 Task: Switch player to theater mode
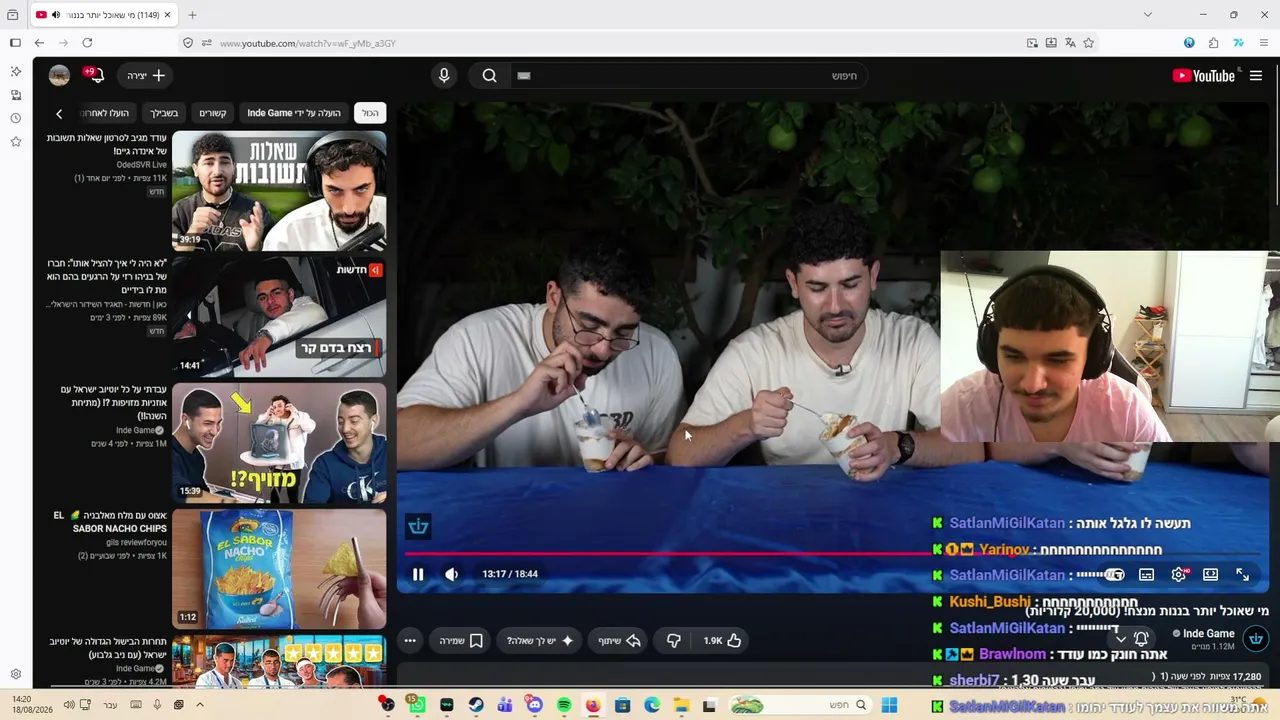tap(1210, 575)
